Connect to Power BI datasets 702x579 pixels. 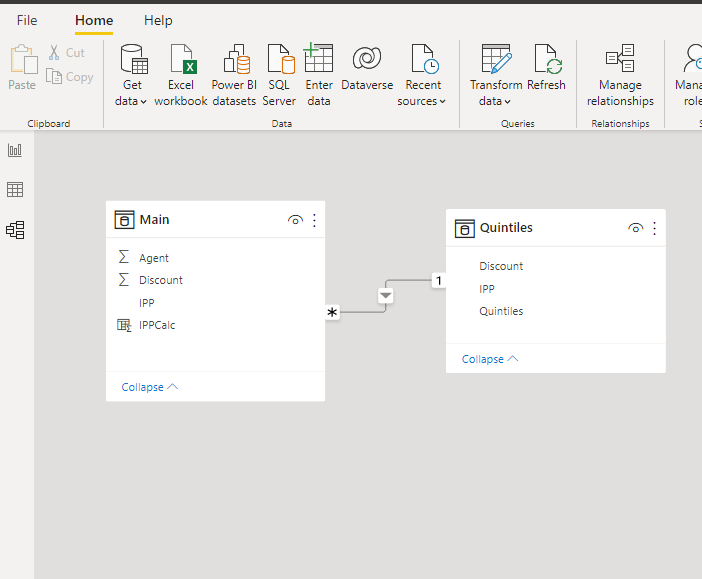tap(234, 75)
